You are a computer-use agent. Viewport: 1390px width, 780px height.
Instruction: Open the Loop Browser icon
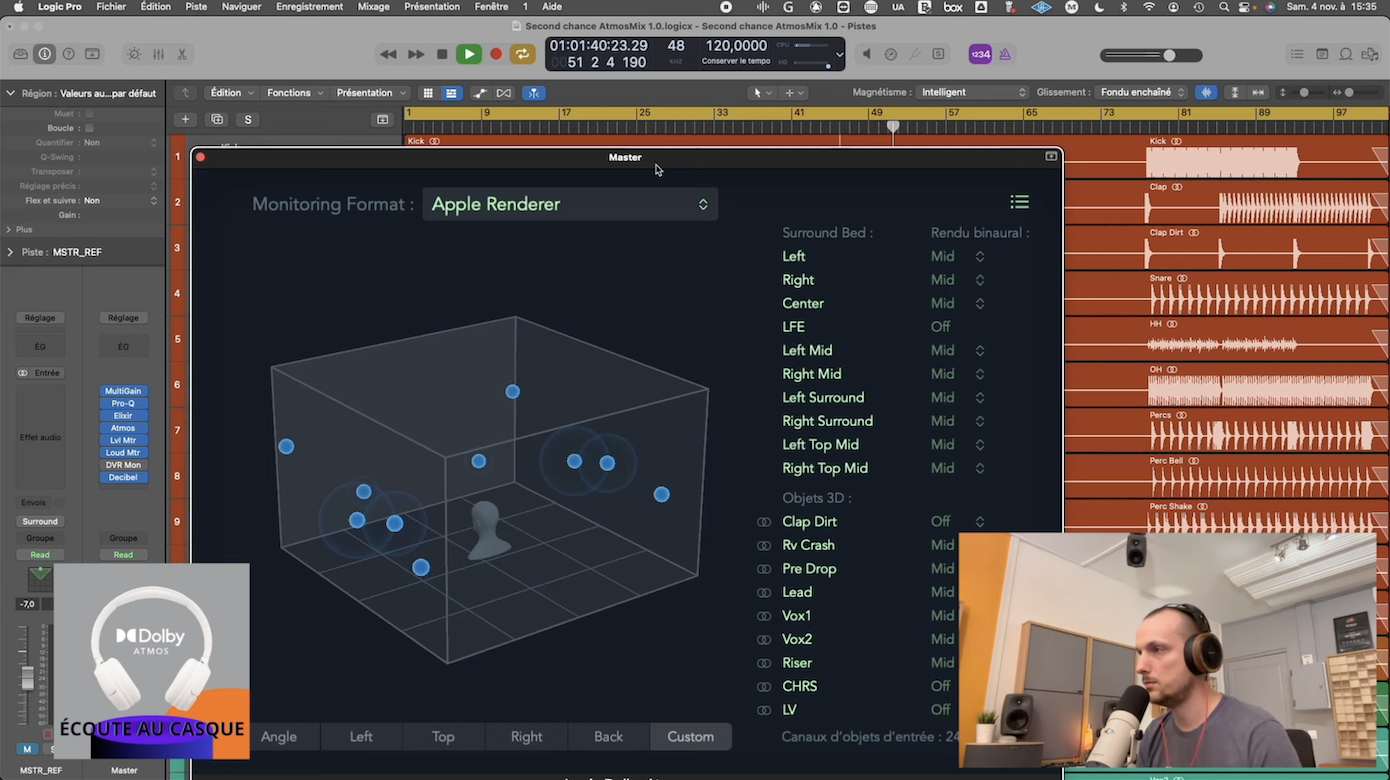[1346, 54]
